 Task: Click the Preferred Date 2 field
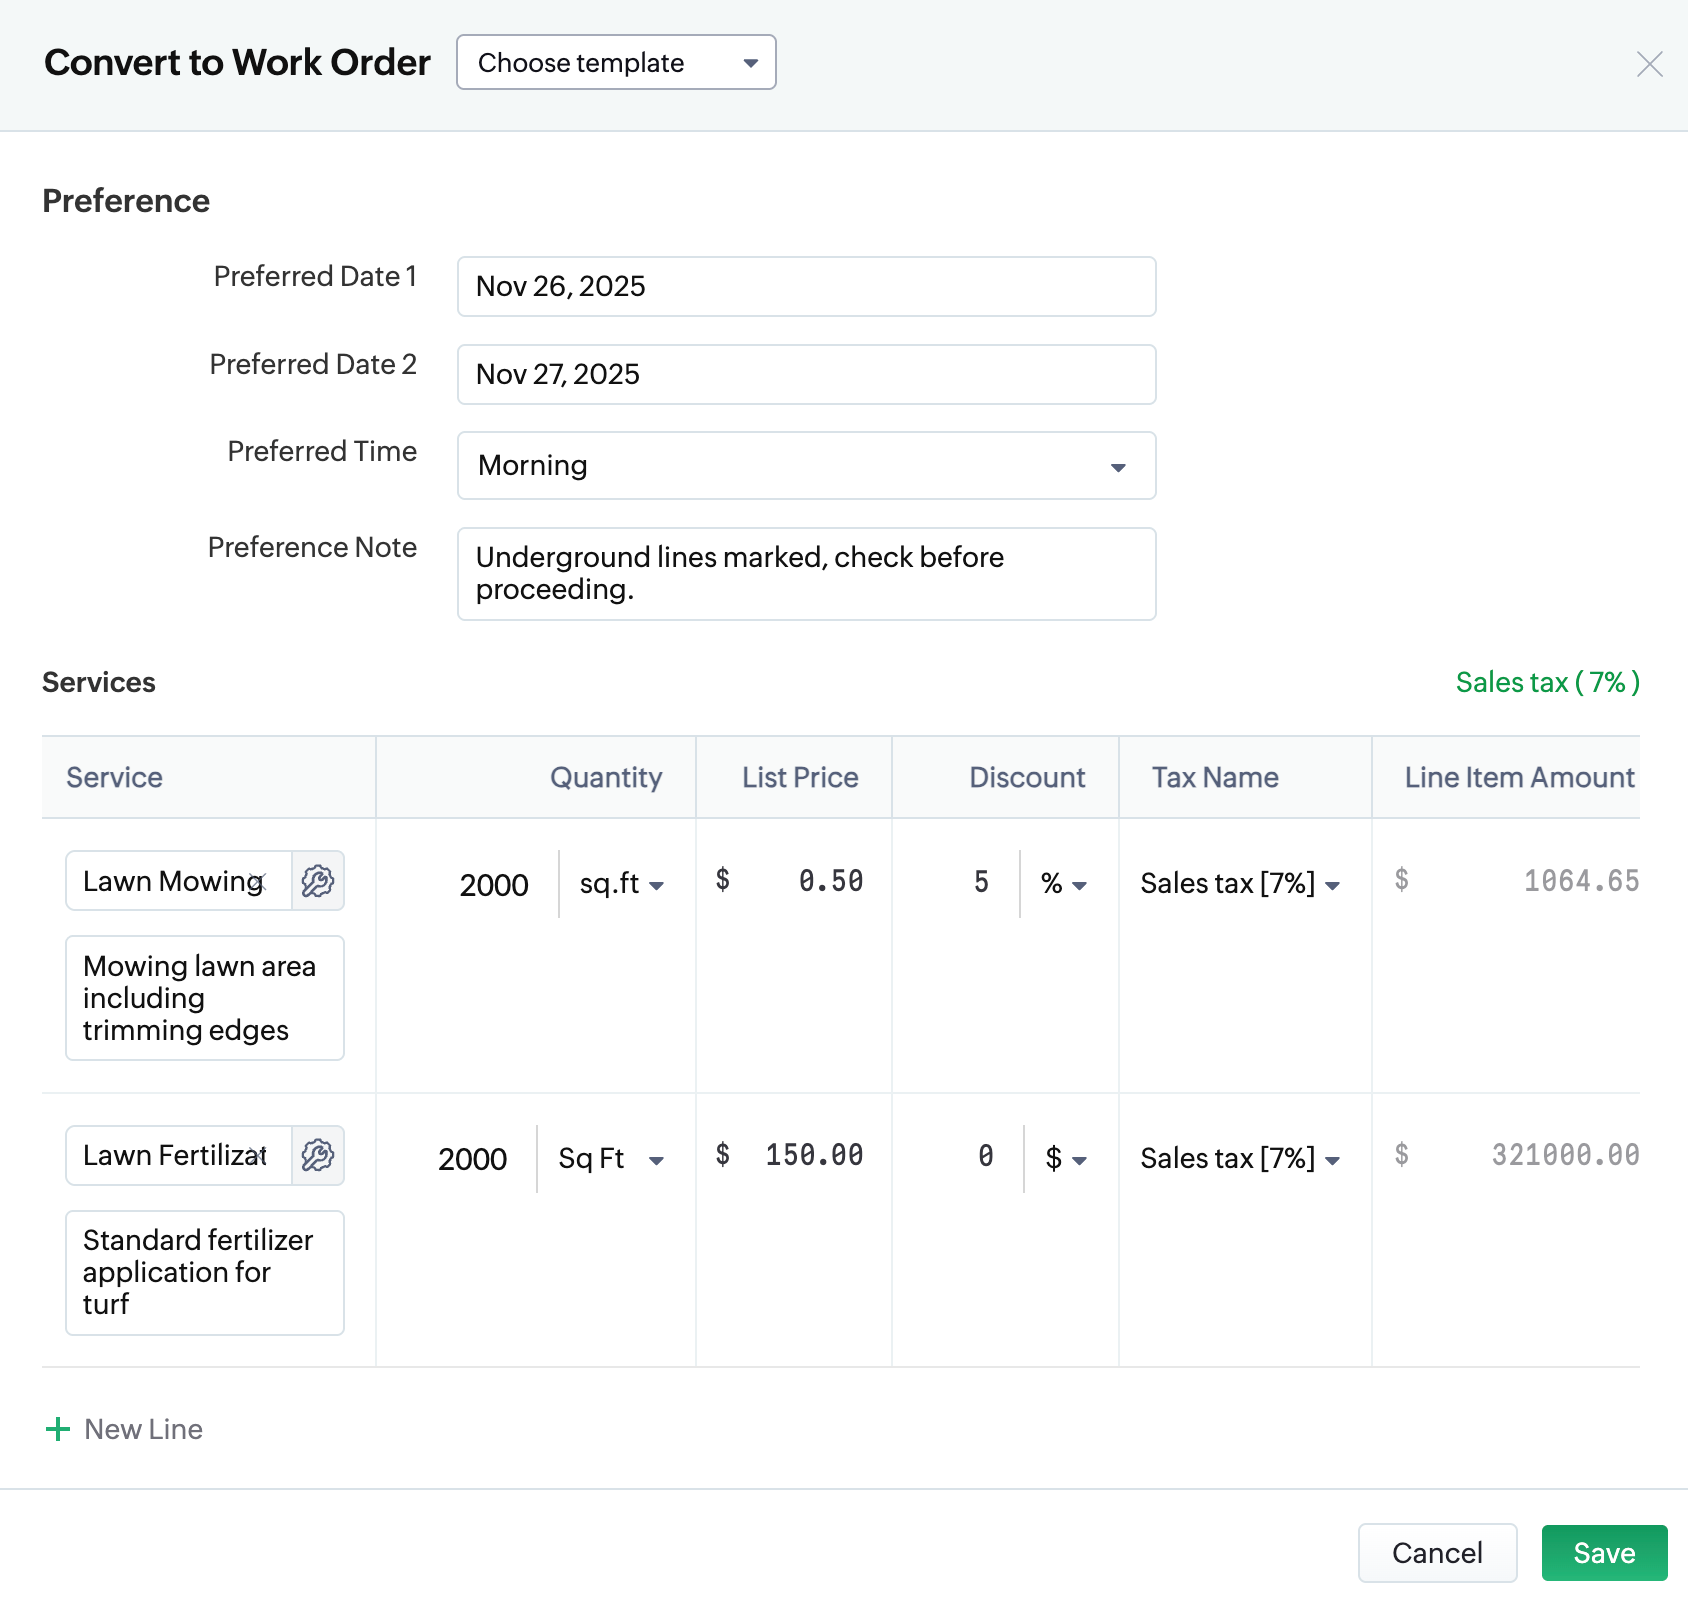click(x=806, y=375)
